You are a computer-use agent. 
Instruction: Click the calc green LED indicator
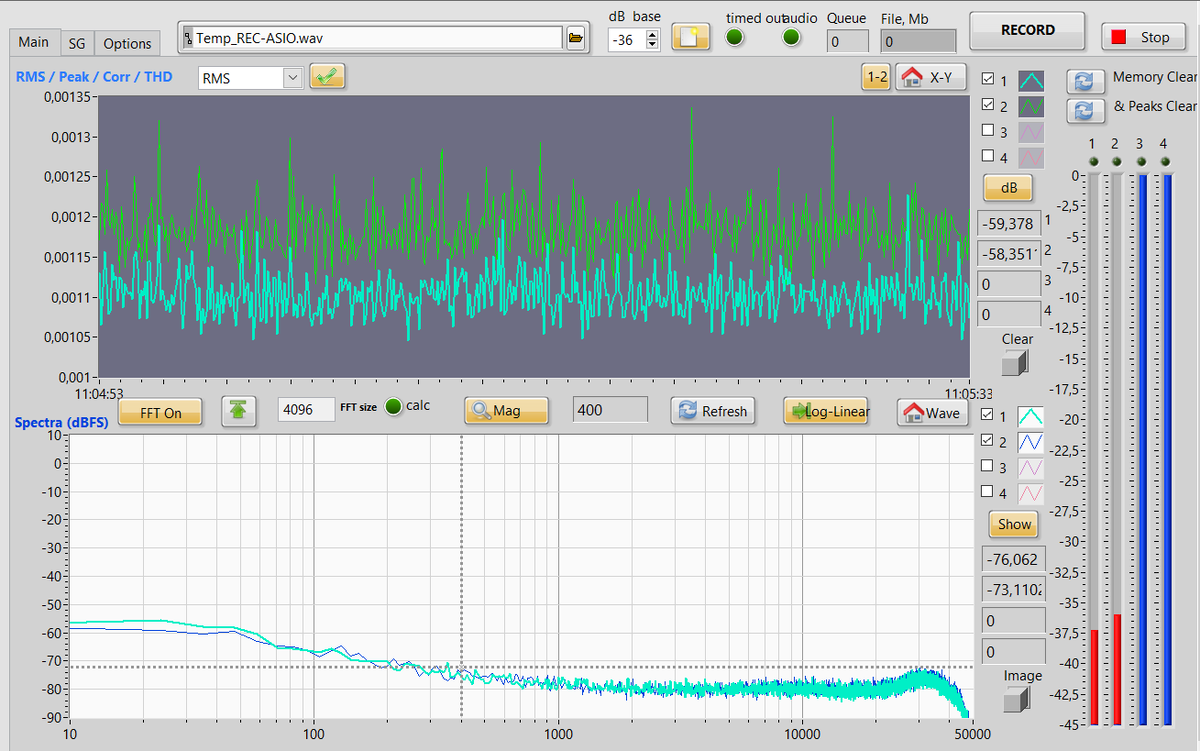[x=394, y=406]
